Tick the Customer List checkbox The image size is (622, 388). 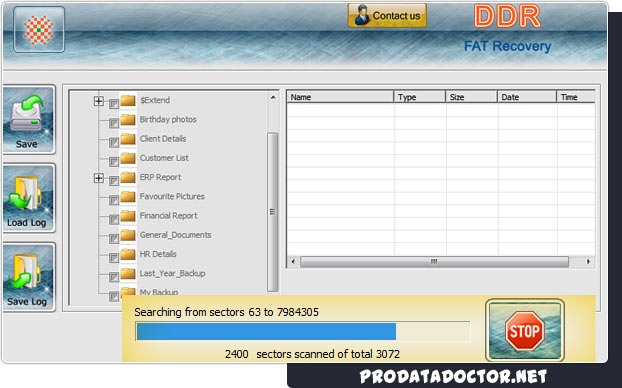coord(114,161)
